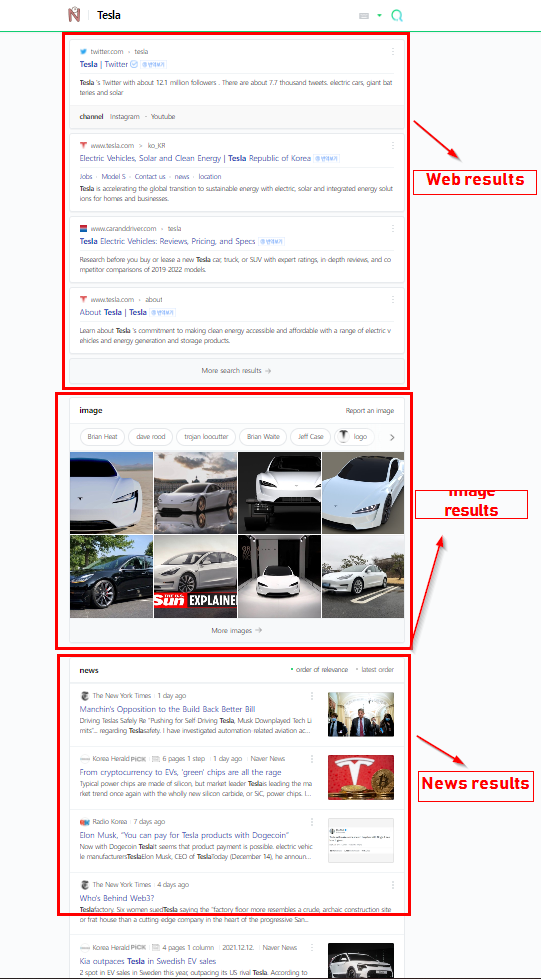
Task: Select the Brian Heat image filter
Action: [x=102, y=436]
